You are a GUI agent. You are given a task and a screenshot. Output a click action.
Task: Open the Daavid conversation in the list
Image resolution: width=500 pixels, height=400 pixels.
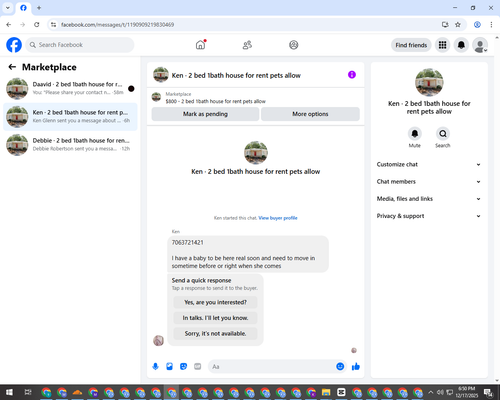pyautogui.click(x=70, y=88)
